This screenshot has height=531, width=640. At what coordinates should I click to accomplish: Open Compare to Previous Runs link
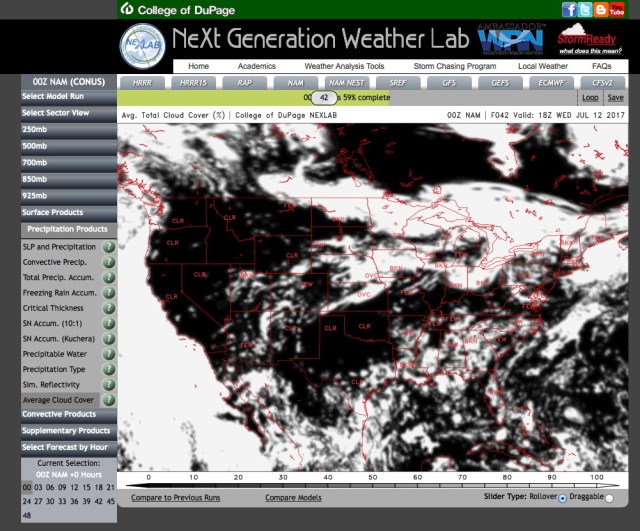coord(176,498)
